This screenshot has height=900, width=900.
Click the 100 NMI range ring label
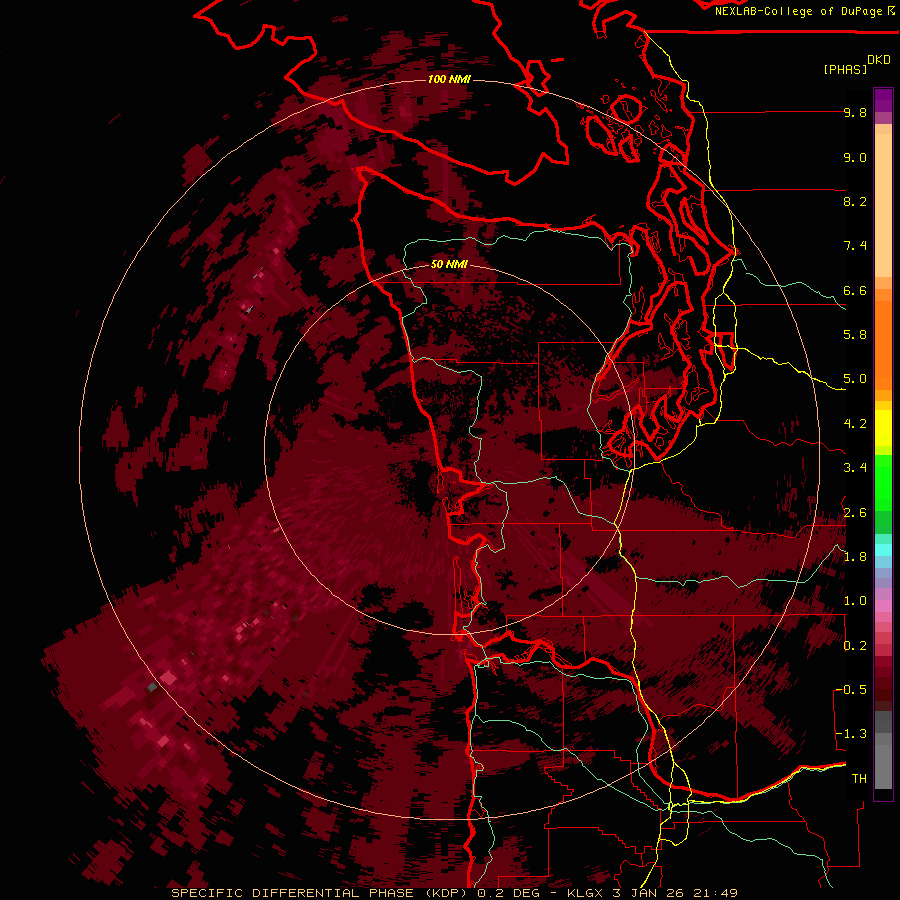449,79
